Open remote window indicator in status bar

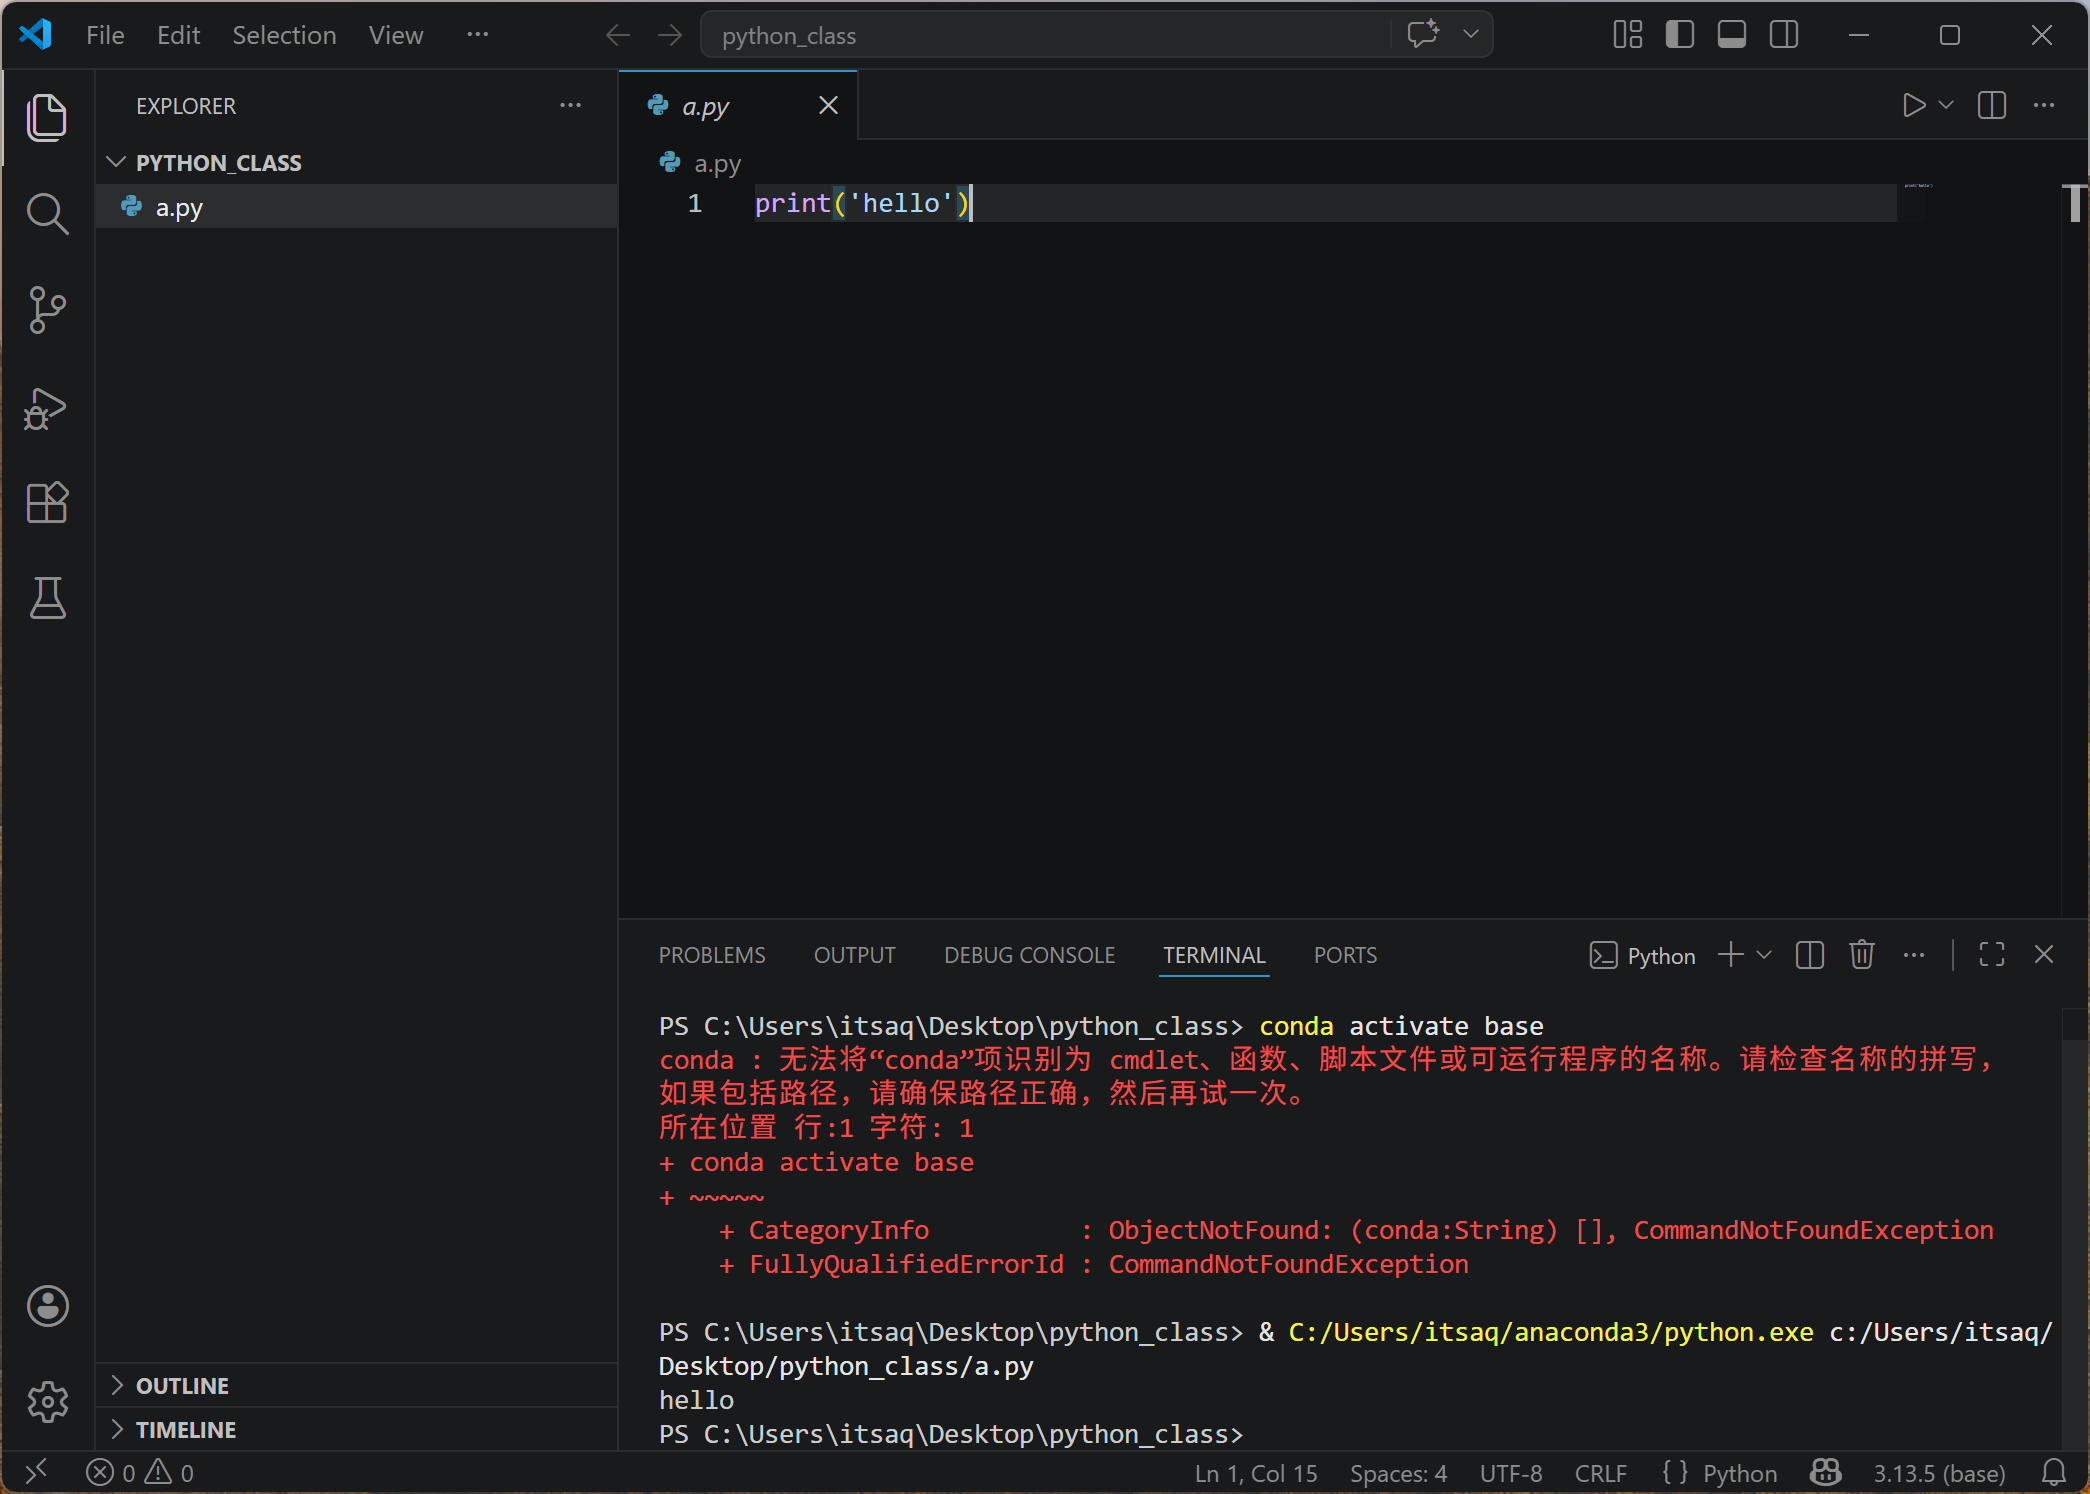36,1472
